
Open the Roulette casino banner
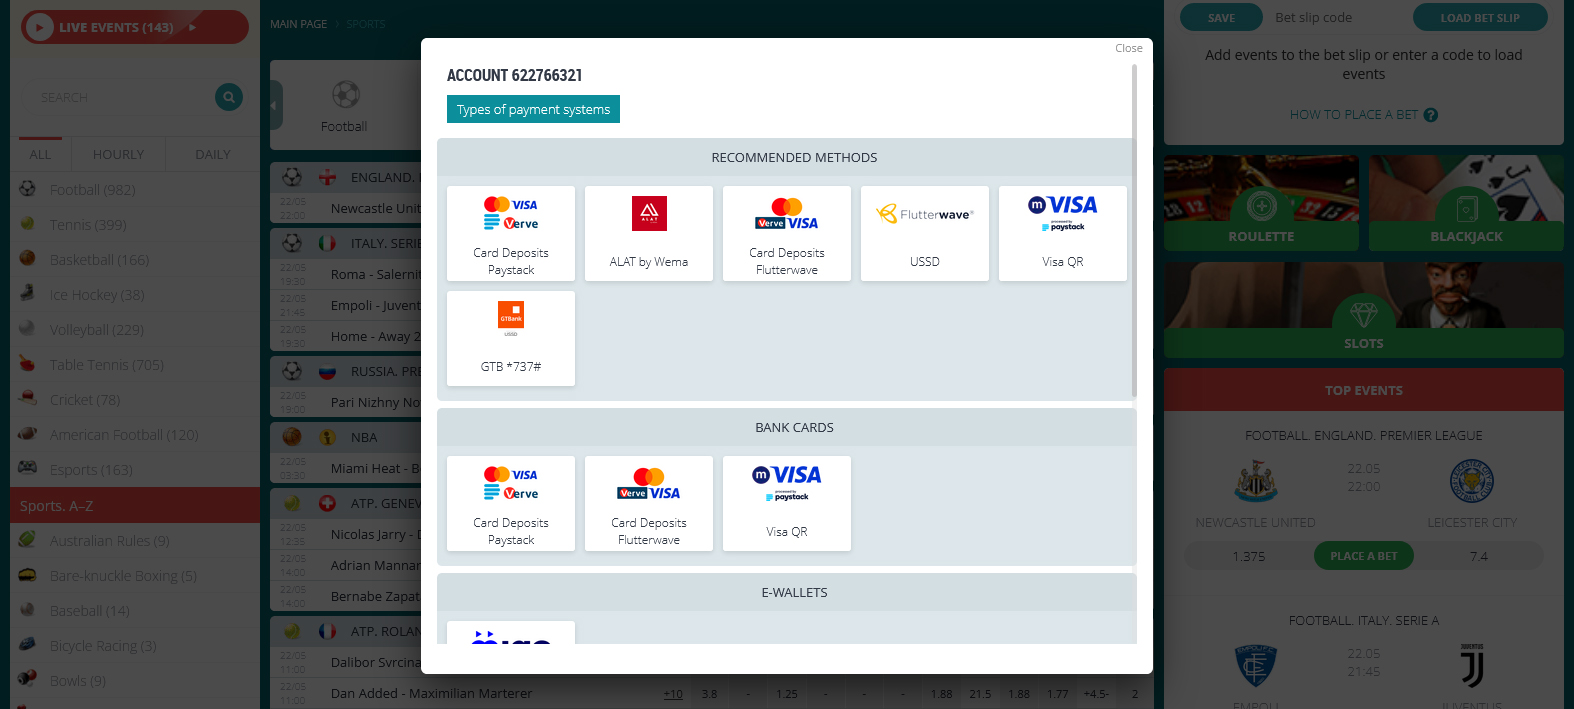click(1261, 203)
